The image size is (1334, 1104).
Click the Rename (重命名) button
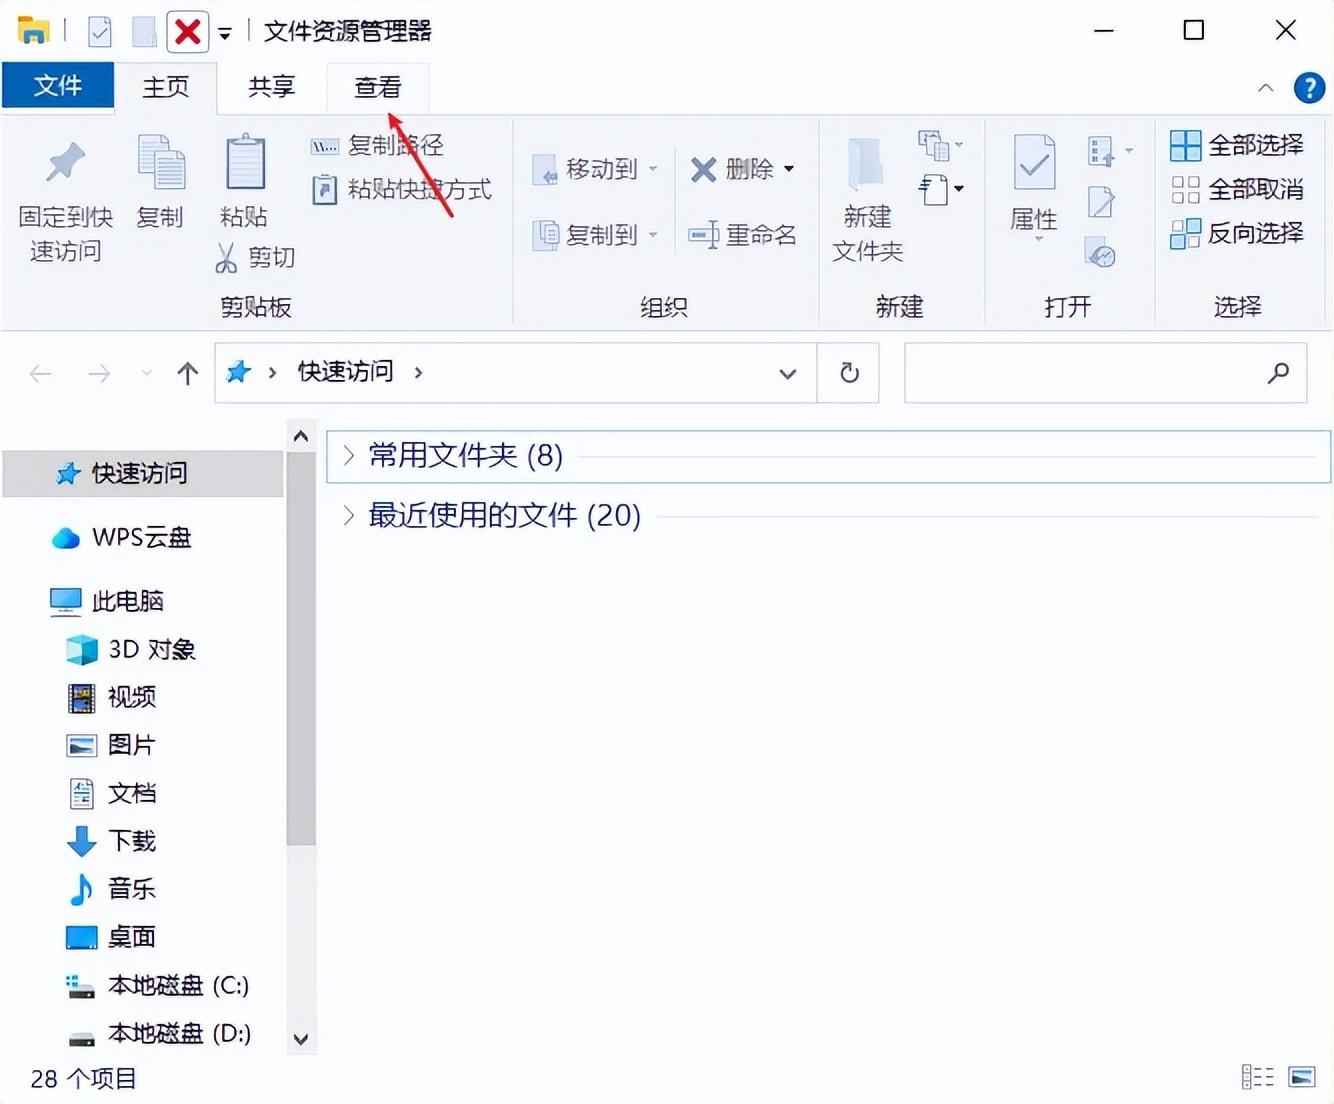point(742,235)
